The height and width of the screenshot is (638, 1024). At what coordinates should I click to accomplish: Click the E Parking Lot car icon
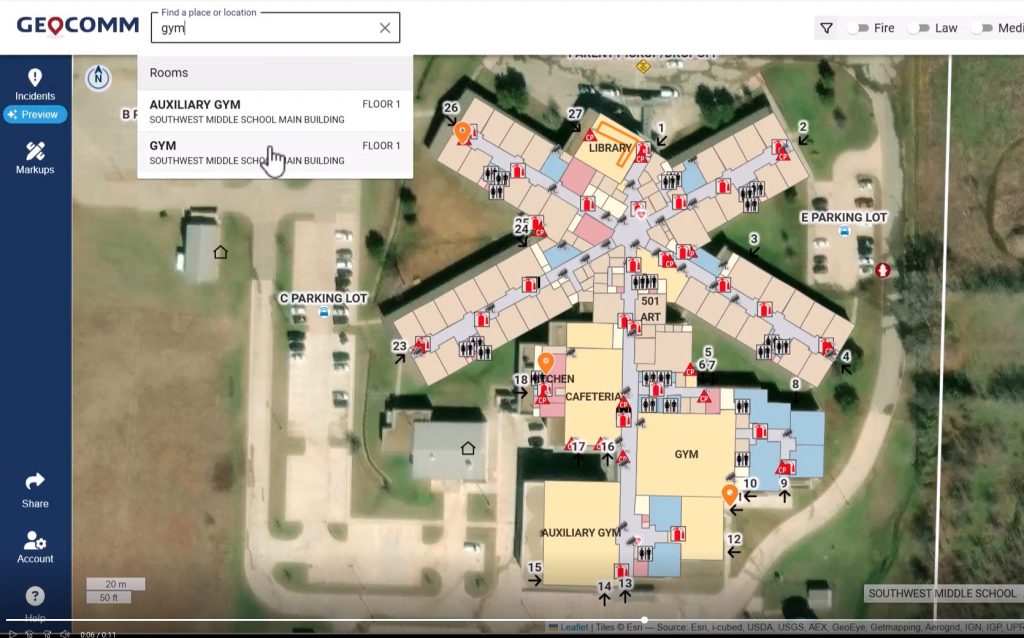[x=844, y=231]
